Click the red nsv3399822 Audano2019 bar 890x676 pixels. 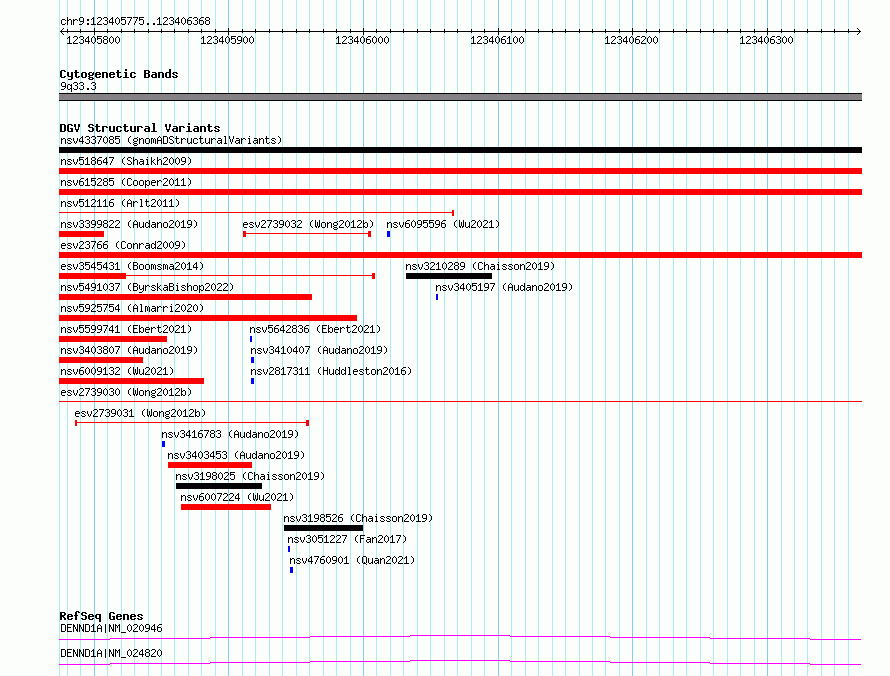pyautogui.click(x=82, y=234)
